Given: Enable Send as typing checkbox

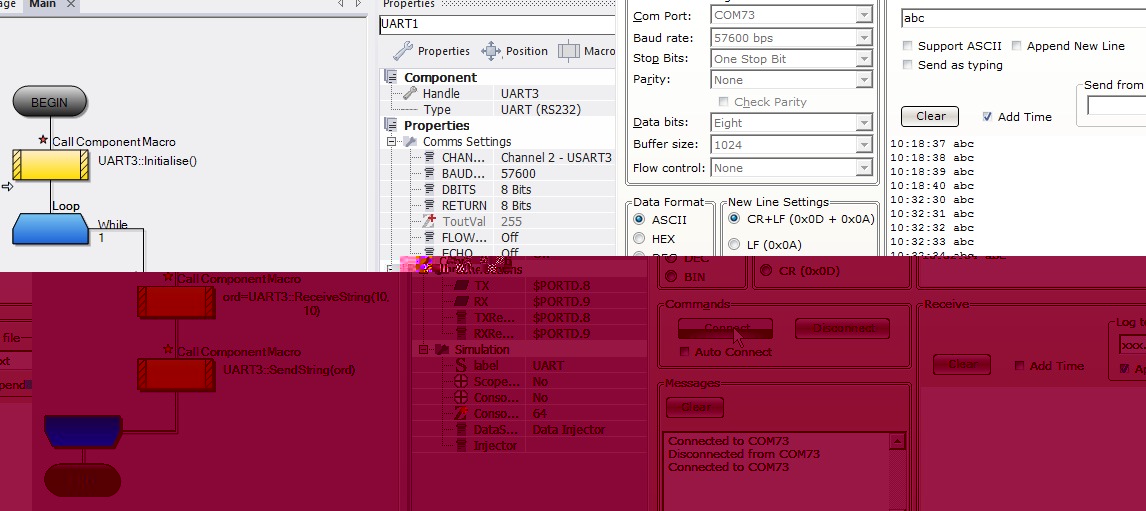Looking at the screenshot, I should [x=908, y=64].
